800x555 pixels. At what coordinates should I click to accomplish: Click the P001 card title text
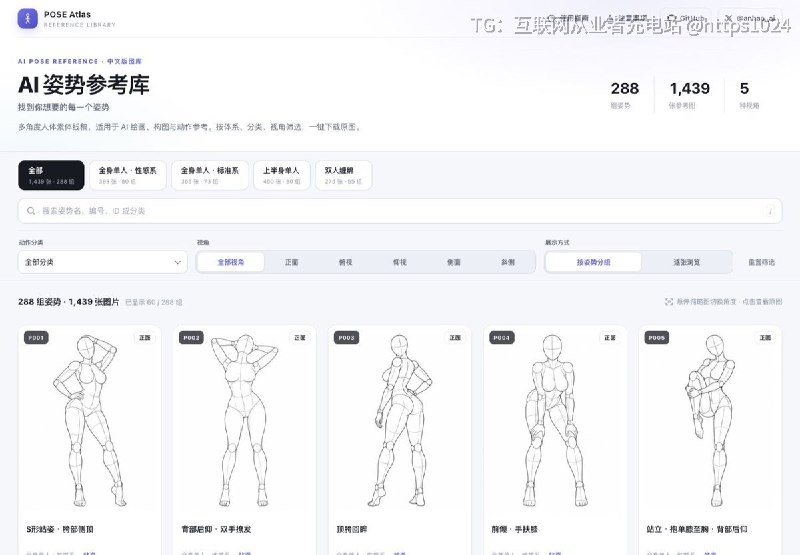(x=60, y=529)
